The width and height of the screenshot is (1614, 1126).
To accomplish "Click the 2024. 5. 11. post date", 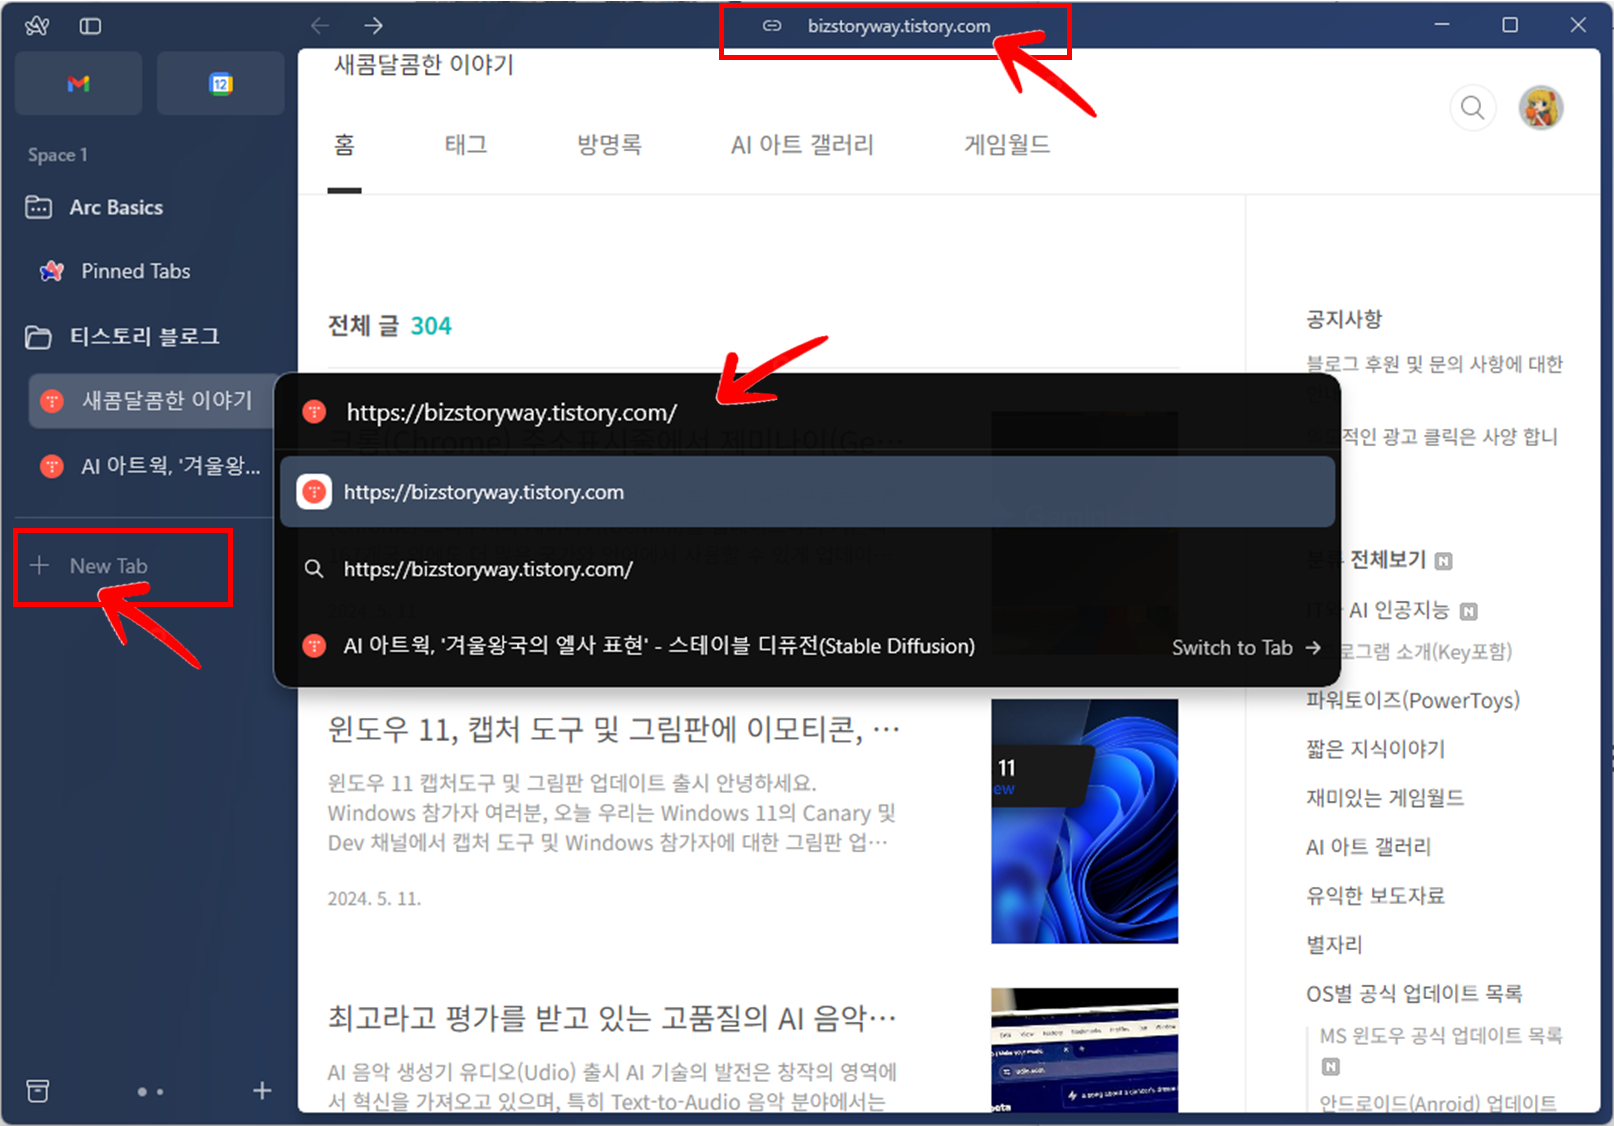I will (x=374, y=899).
